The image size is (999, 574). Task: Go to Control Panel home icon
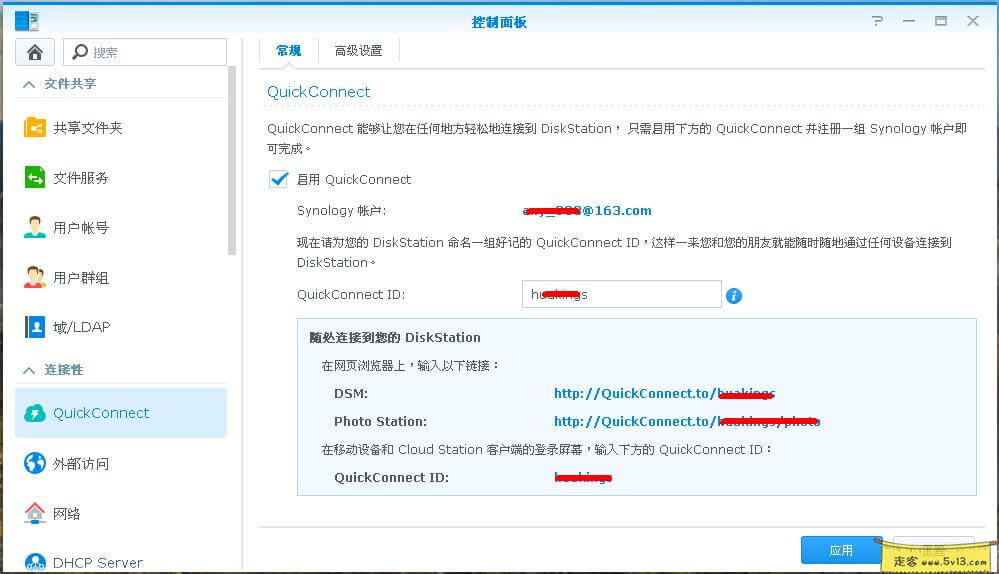point(35,52)
